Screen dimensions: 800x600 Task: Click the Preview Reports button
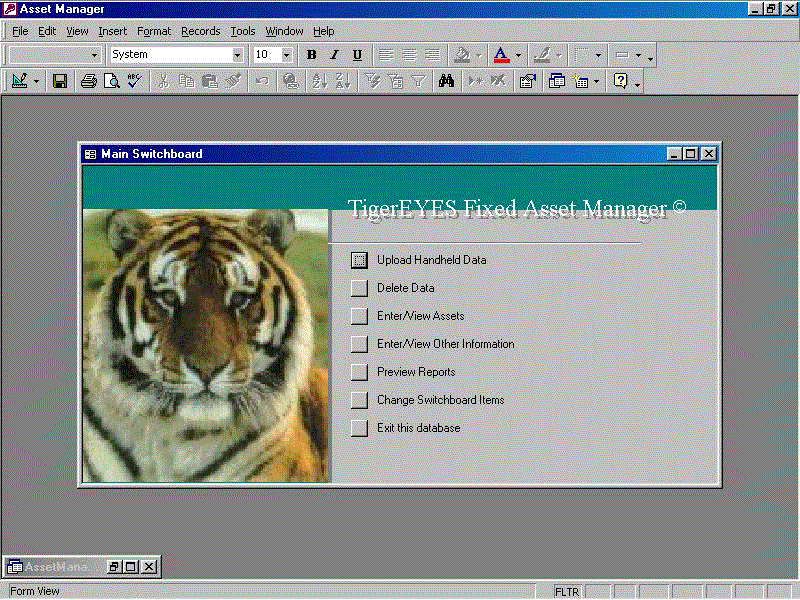[359, 372]
